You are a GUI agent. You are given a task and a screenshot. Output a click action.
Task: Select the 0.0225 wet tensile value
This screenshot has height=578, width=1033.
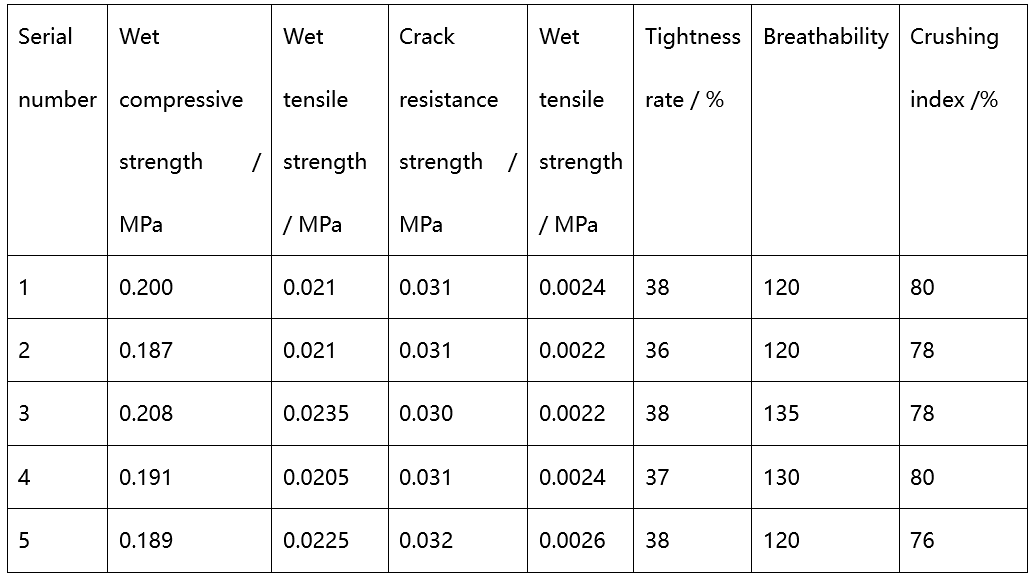tap(316, 541)
